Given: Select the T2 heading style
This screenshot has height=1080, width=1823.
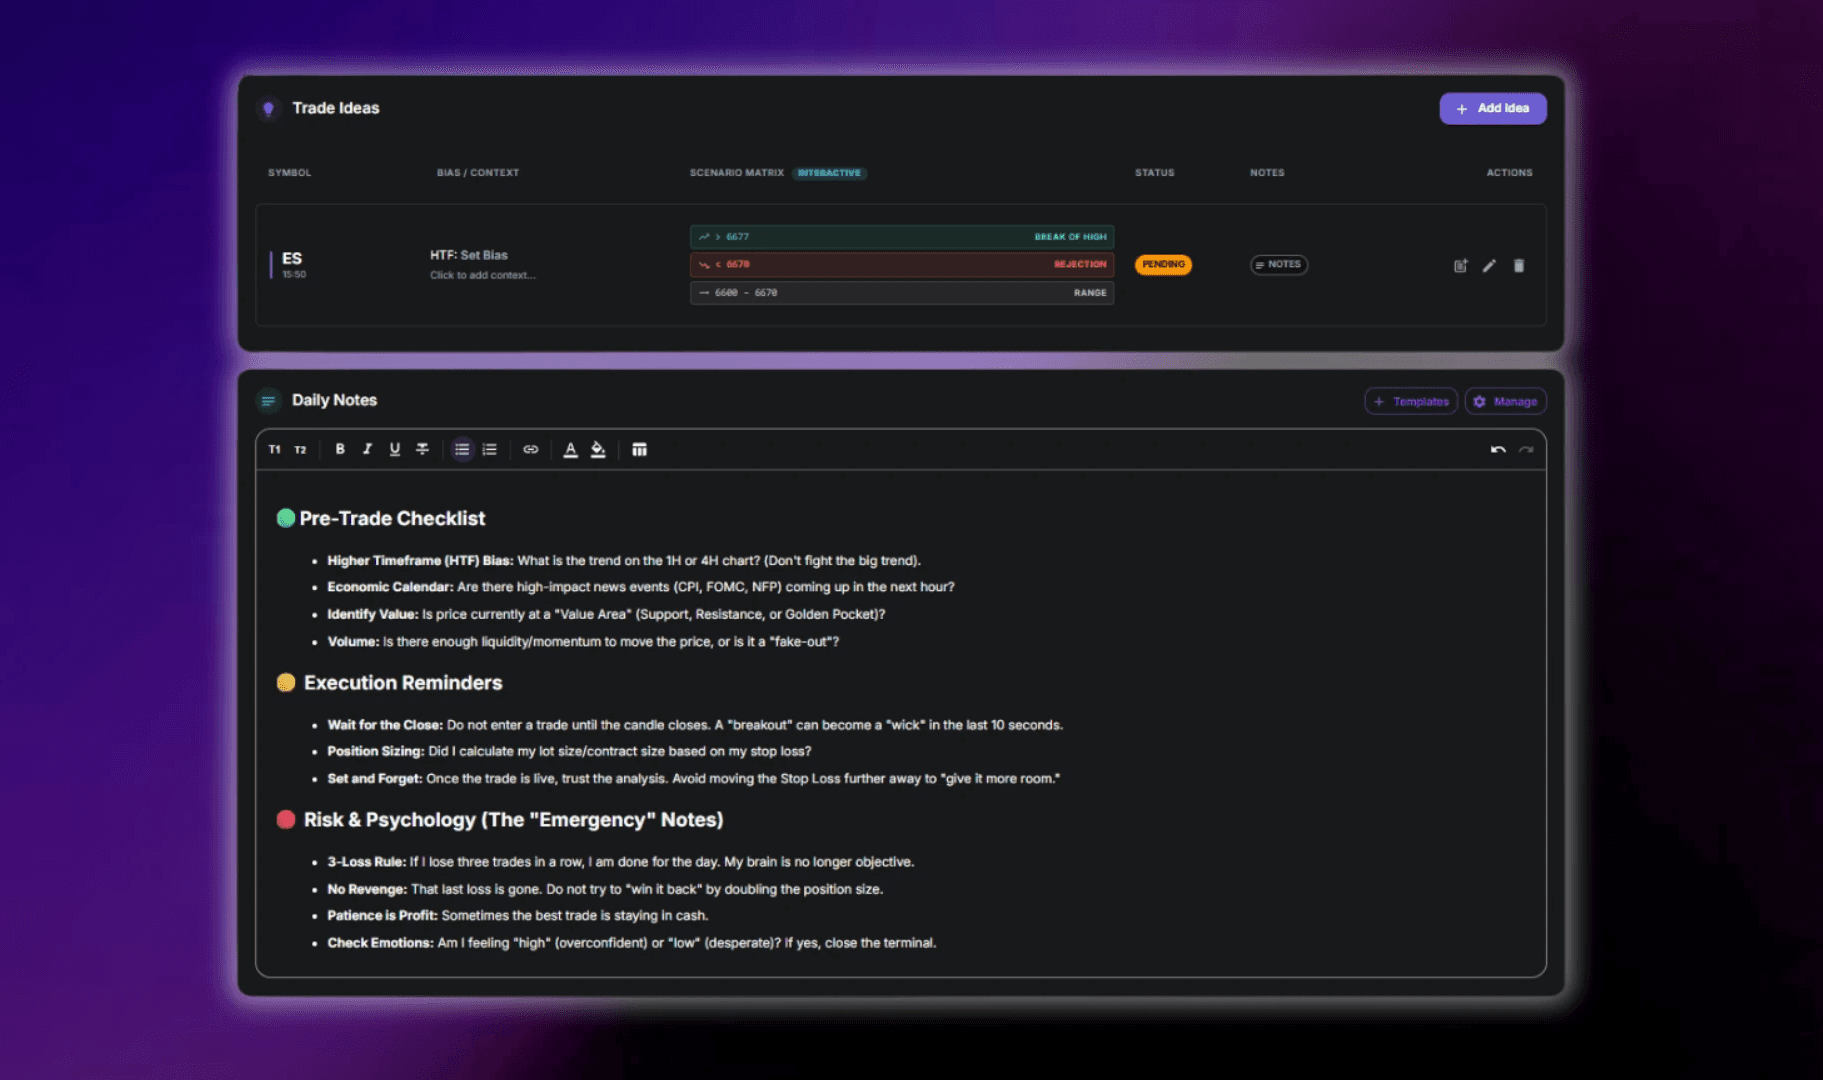Looking at the screenshot, I should point(300,449).
